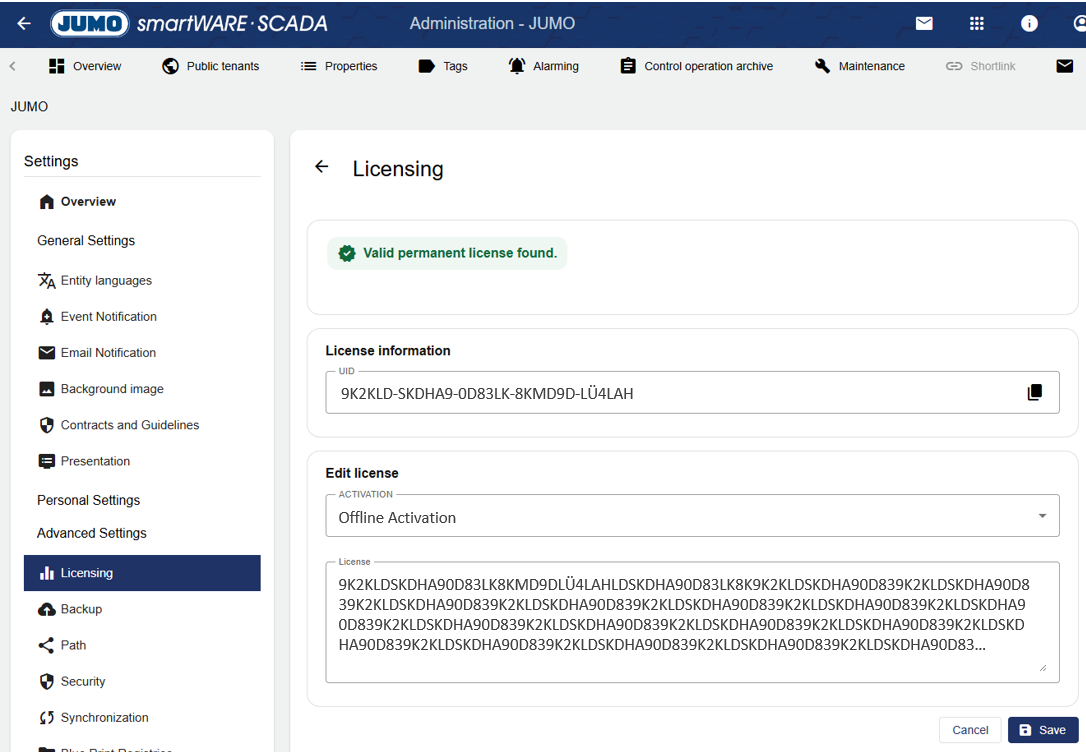Click Personal Settings heading
The height and width of the screenshot is (752, 1086).
click(89, 500)
